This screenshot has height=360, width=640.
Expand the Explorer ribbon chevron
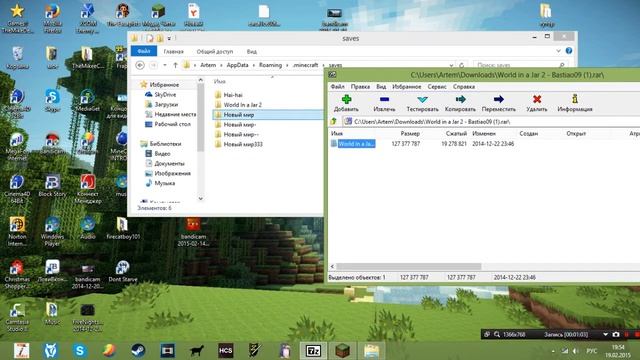tap(558, 51)
